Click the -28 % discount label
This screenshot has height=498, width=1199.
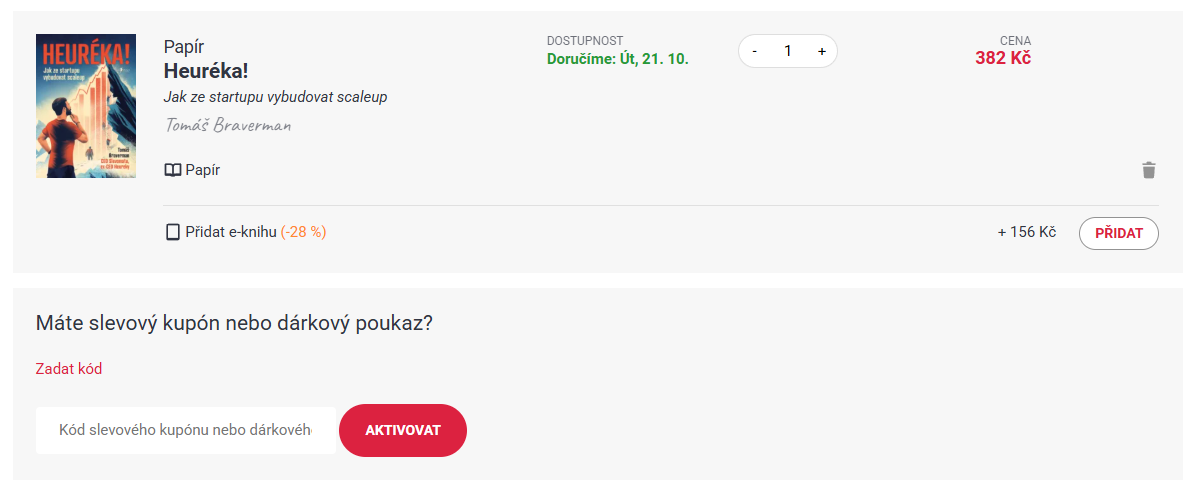click(304, 232)
